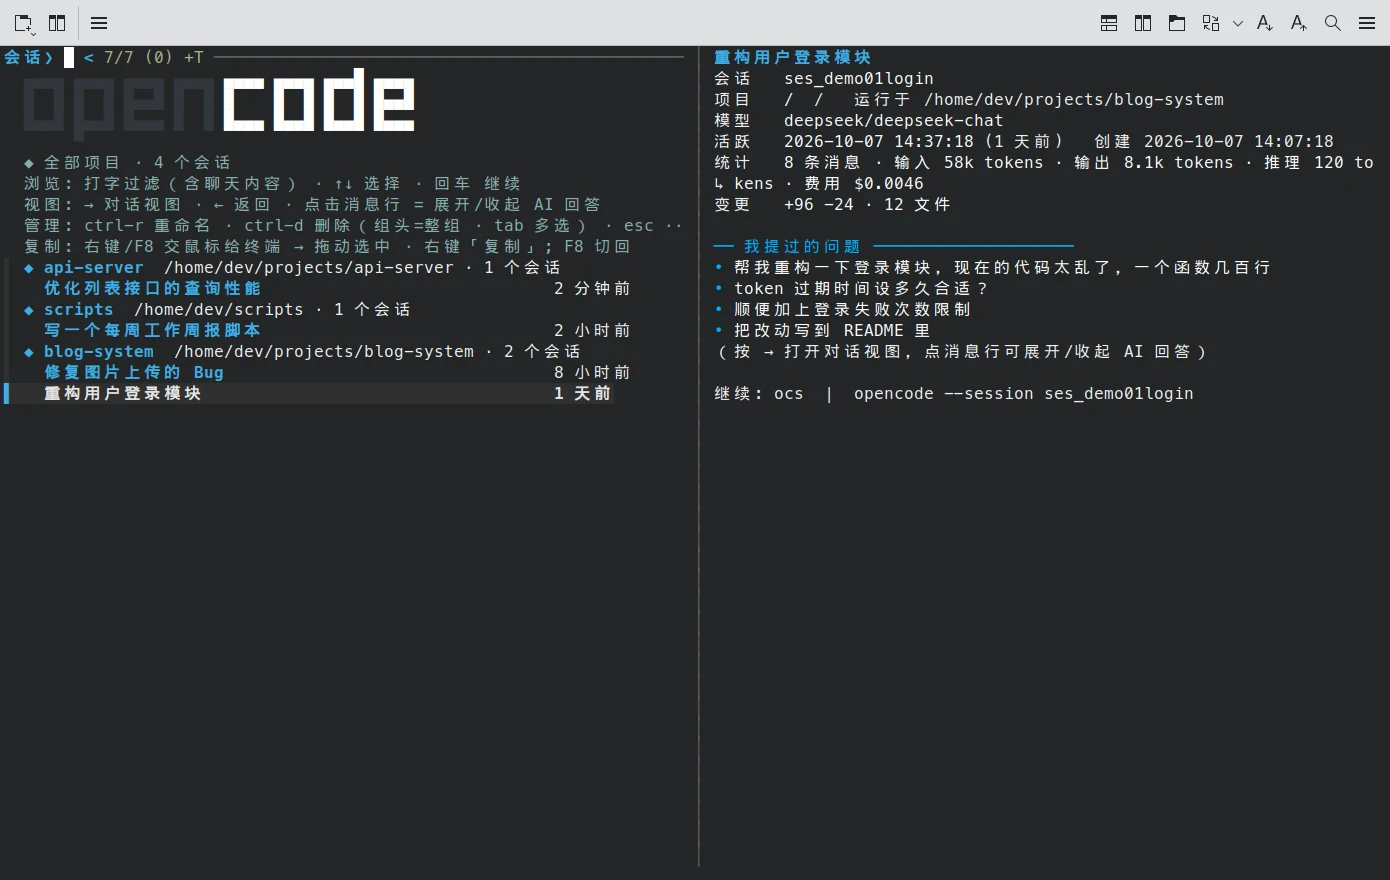Select the scripts project row
The image size is (1390, 880).
point(217,309)
